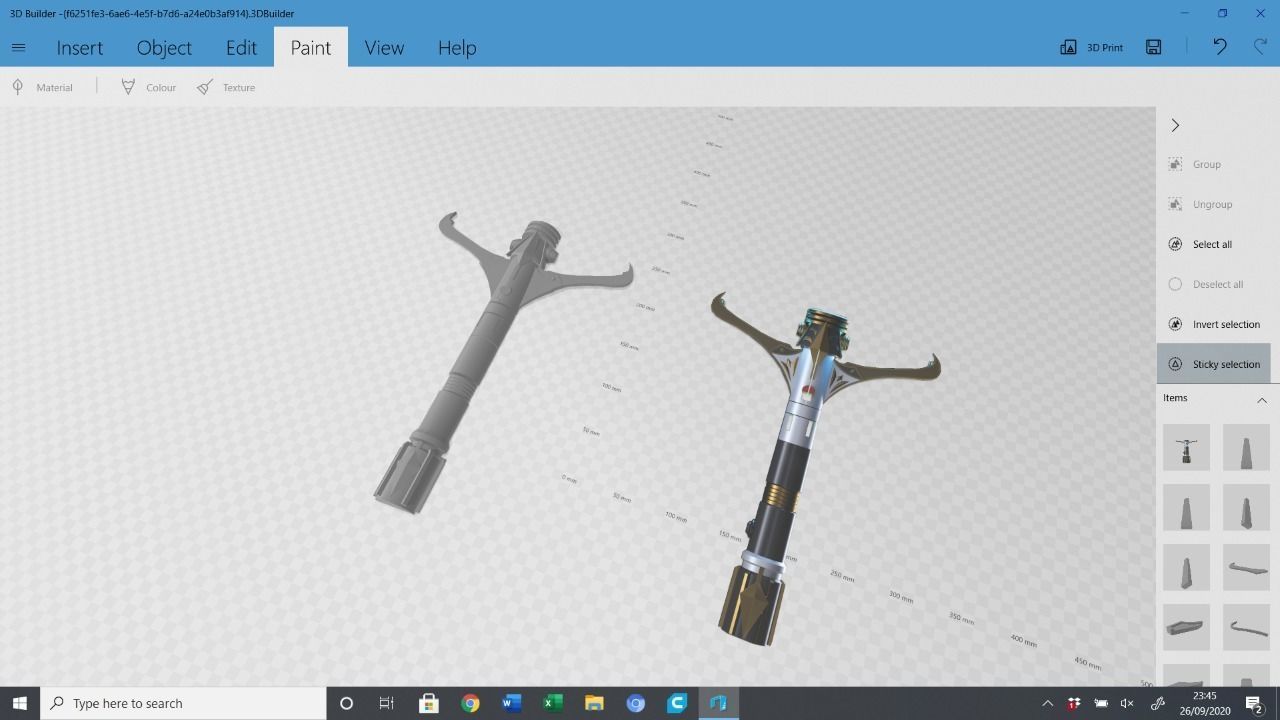Open Word from the taskbar
This screenshot has height=720, width=1280.
511,703
